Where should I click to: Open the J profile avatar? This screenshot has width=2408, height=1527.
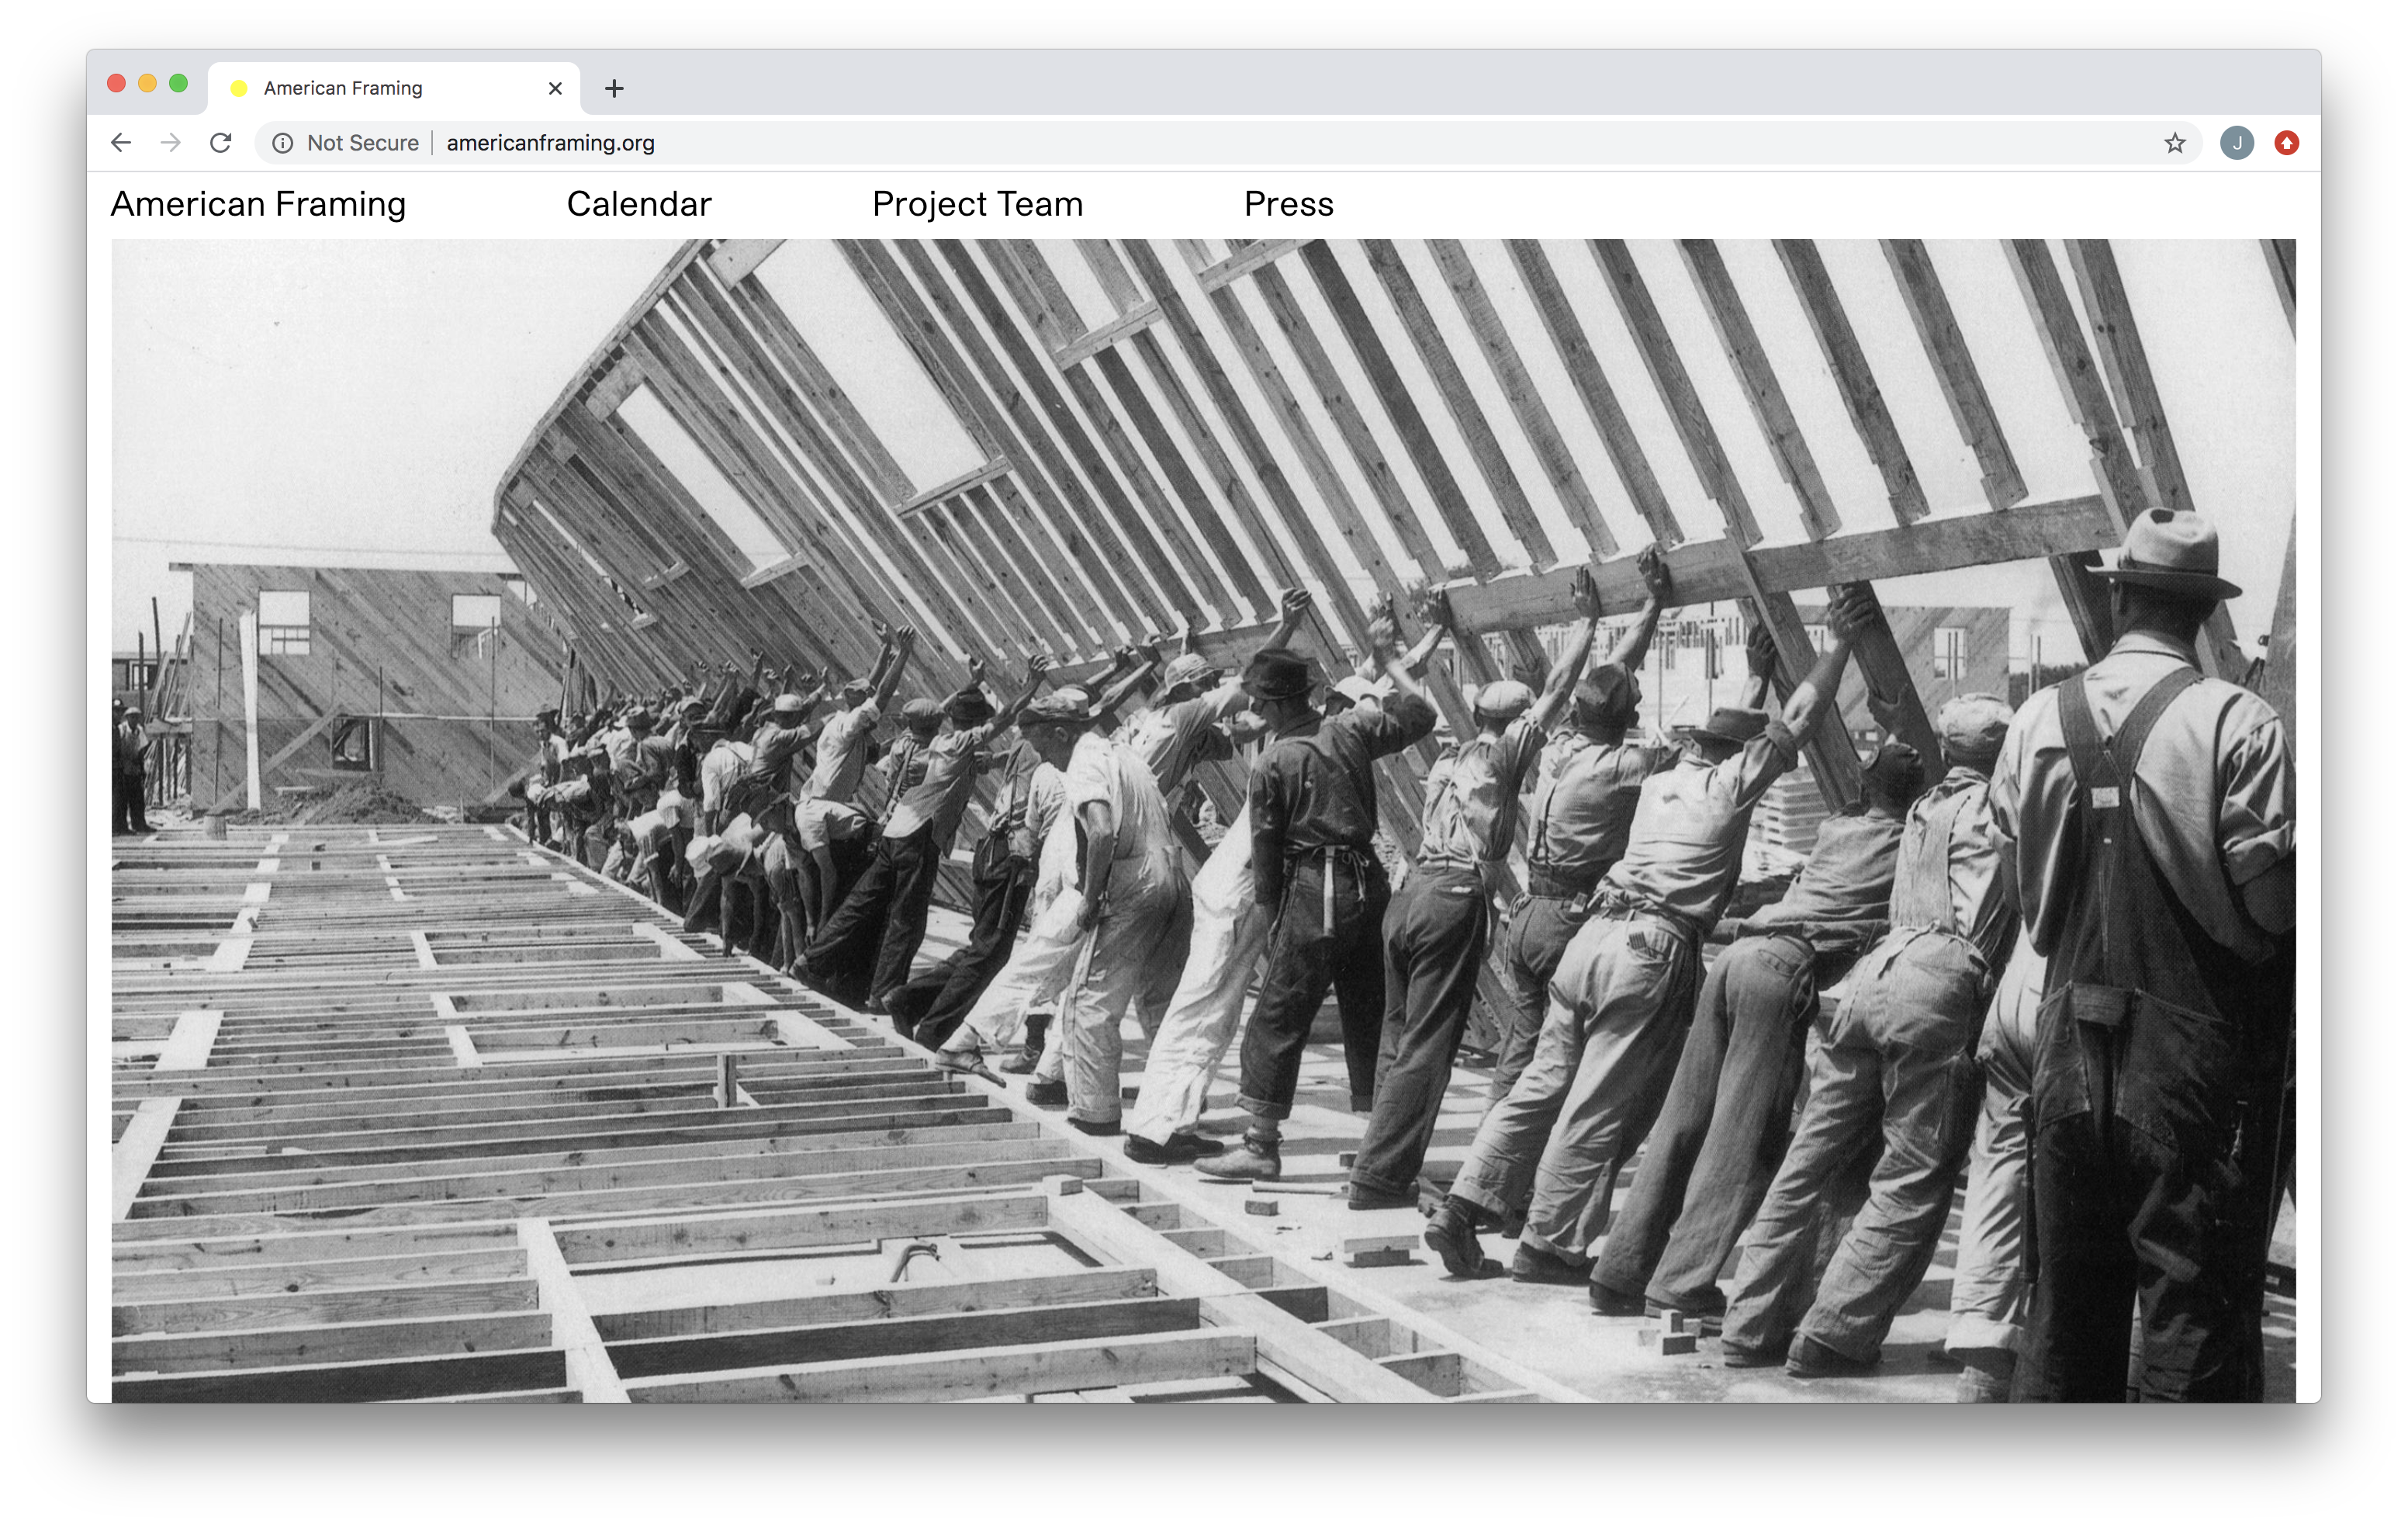coord(2237,143)
